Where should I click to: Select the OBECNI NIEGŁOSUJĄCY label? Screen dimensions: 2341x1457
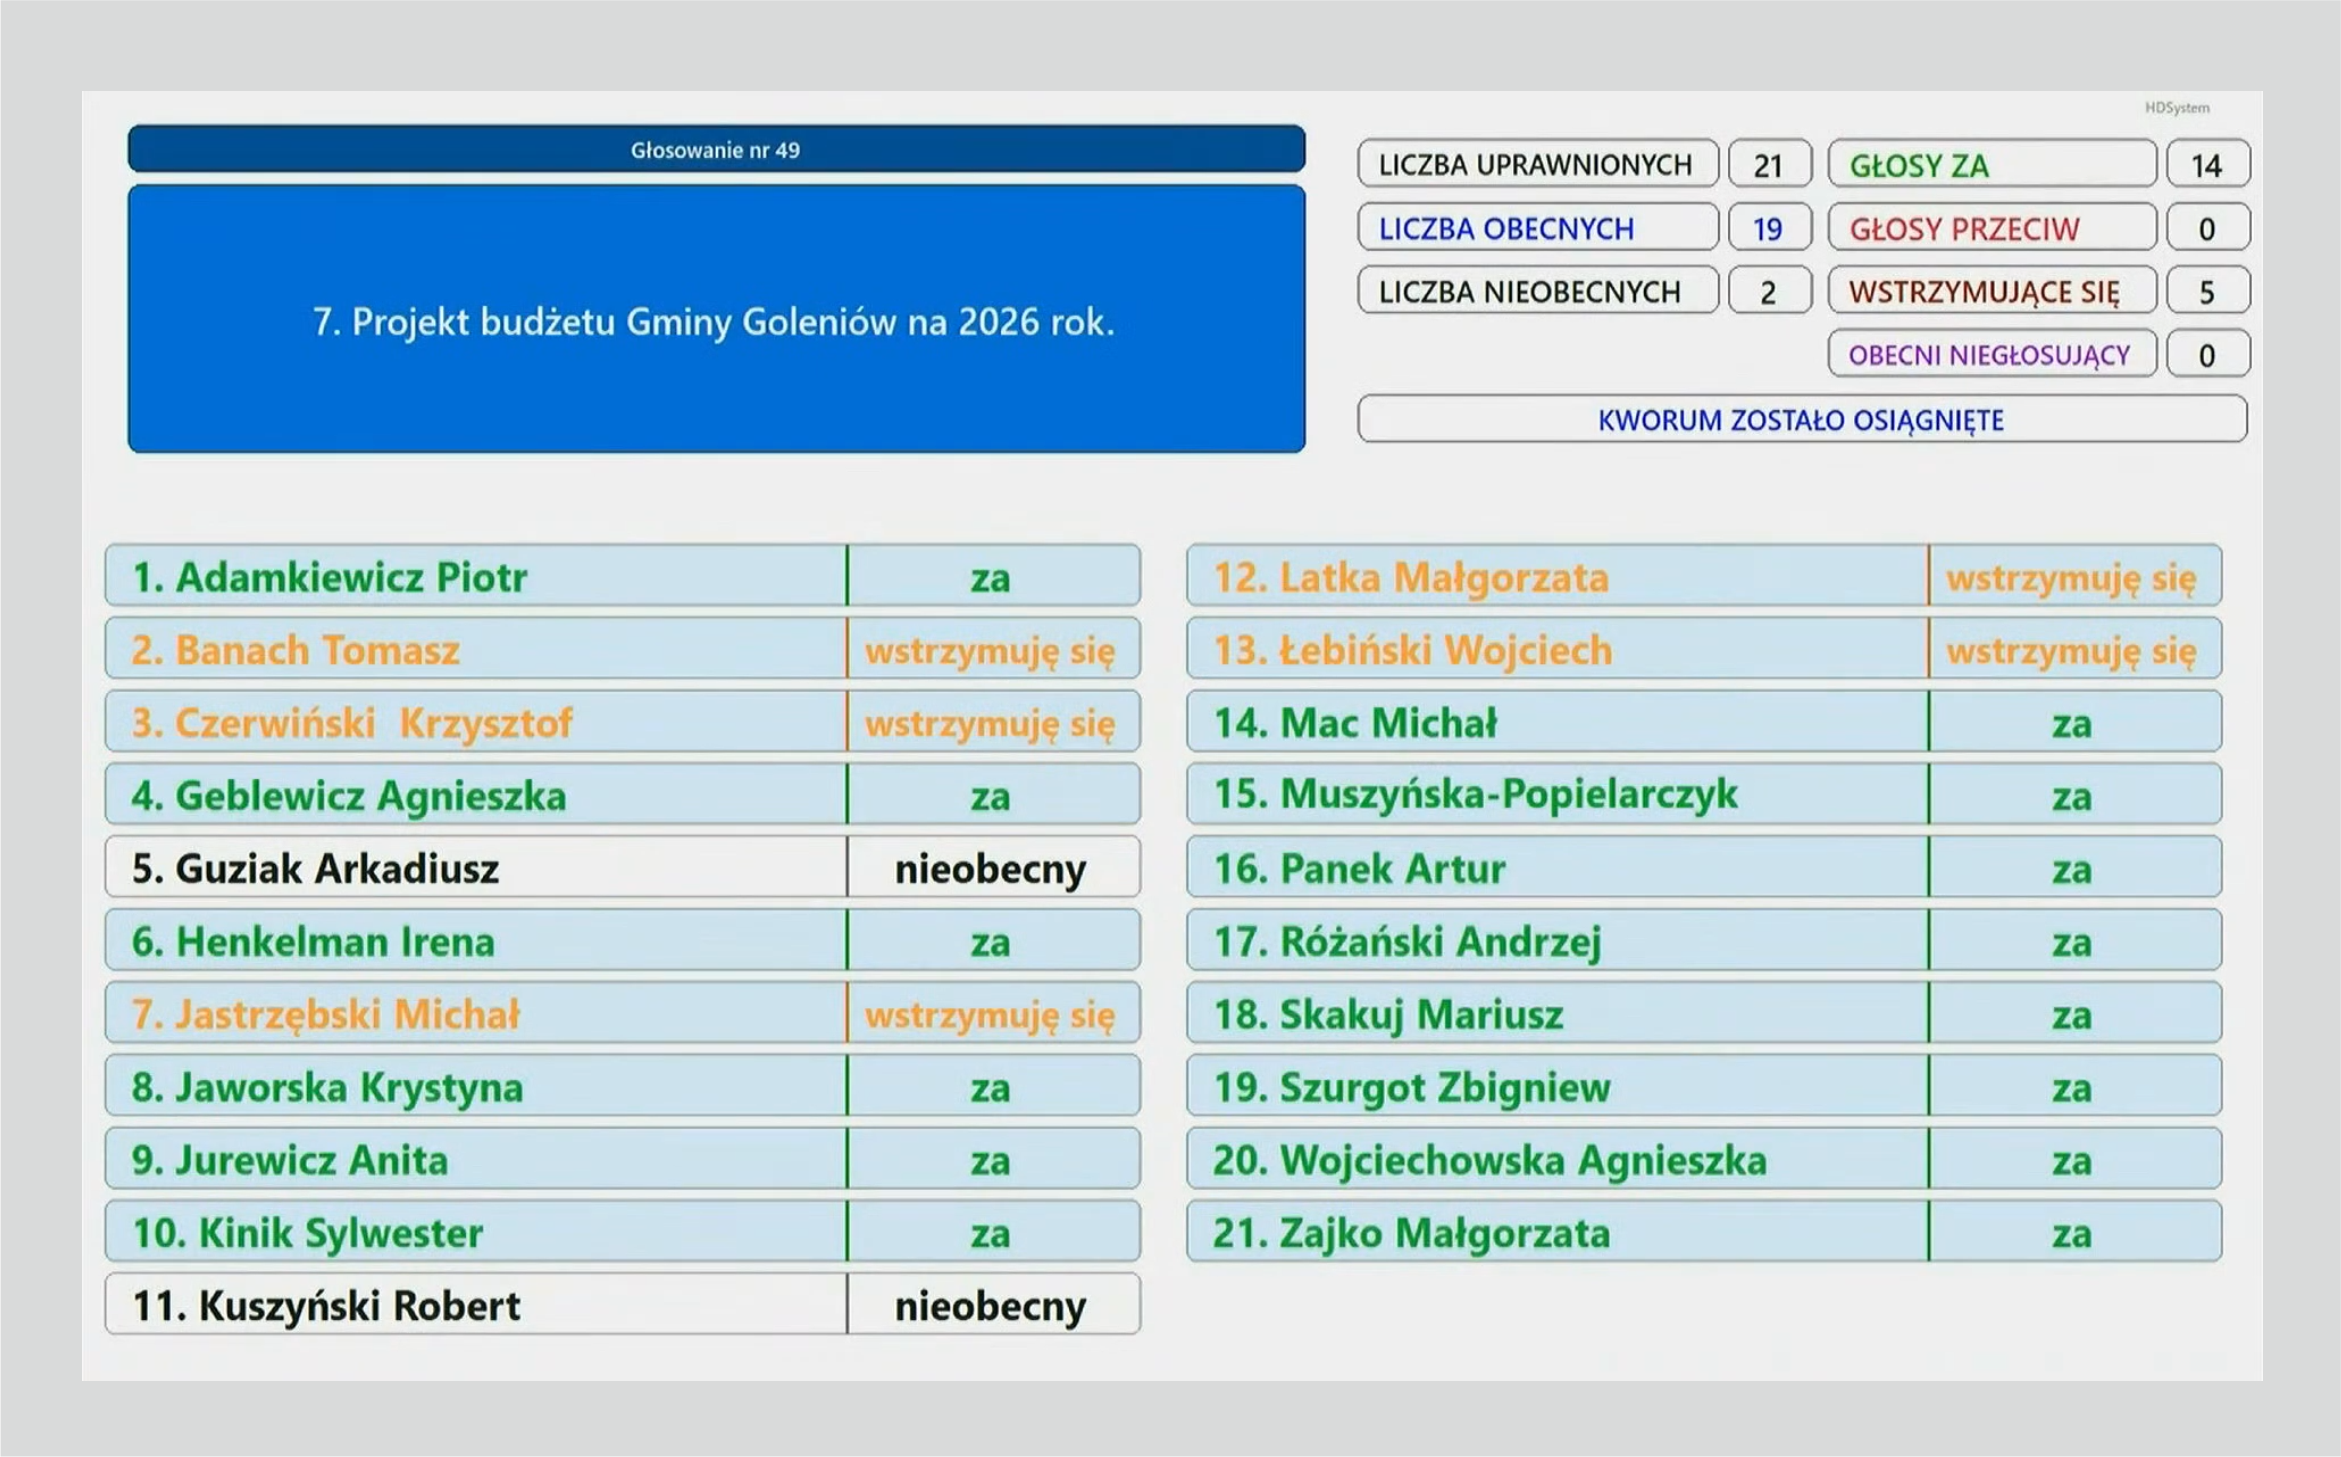(1990, 355)
